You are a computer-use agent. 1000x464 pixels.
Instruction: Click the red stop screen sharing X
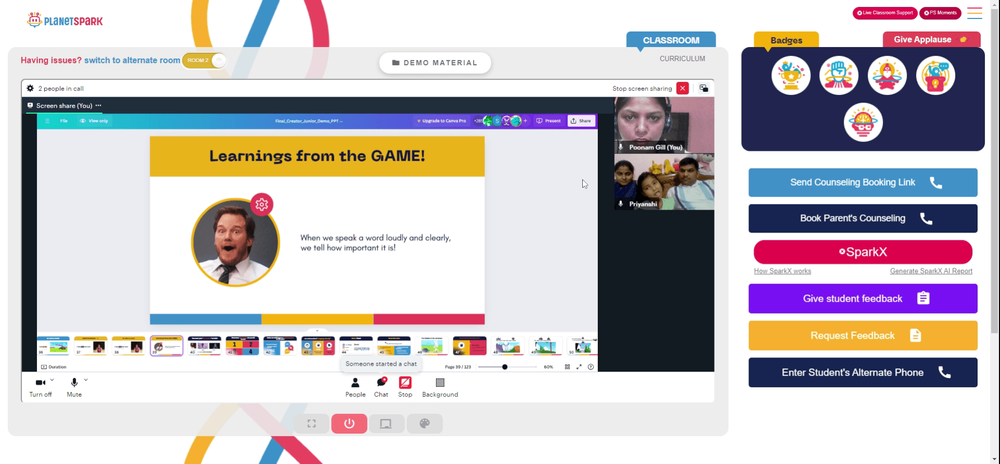pyautogui.click(x=682, y=89)
